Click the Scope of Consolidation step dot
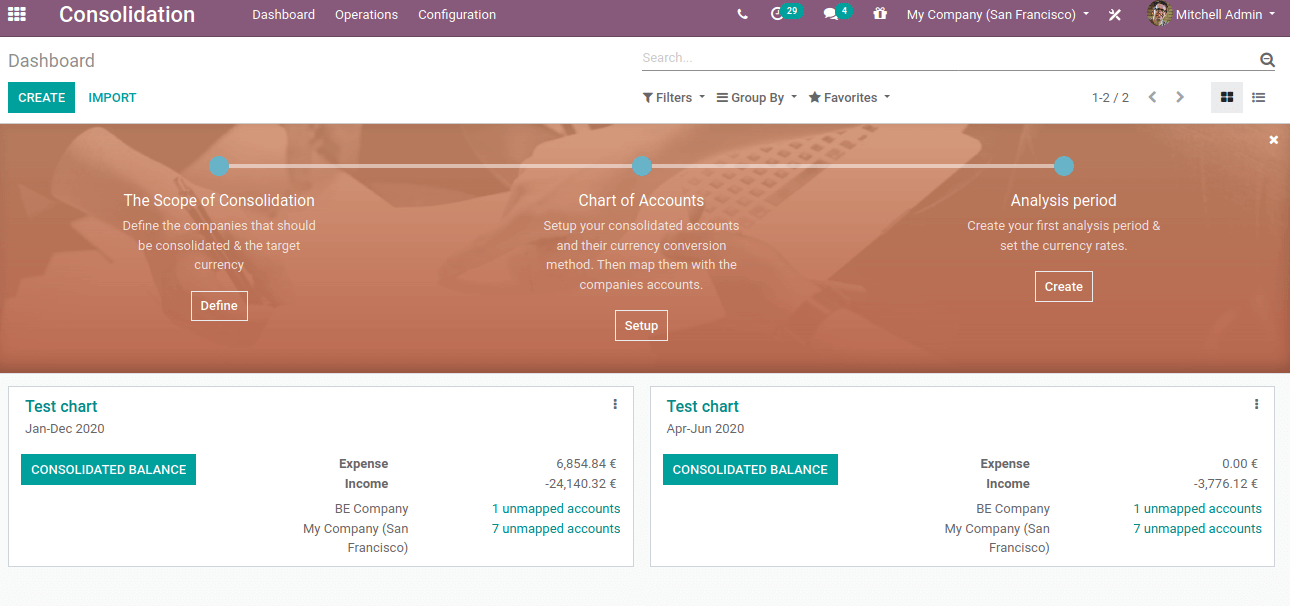The image size is (1290, 606). 219,166
